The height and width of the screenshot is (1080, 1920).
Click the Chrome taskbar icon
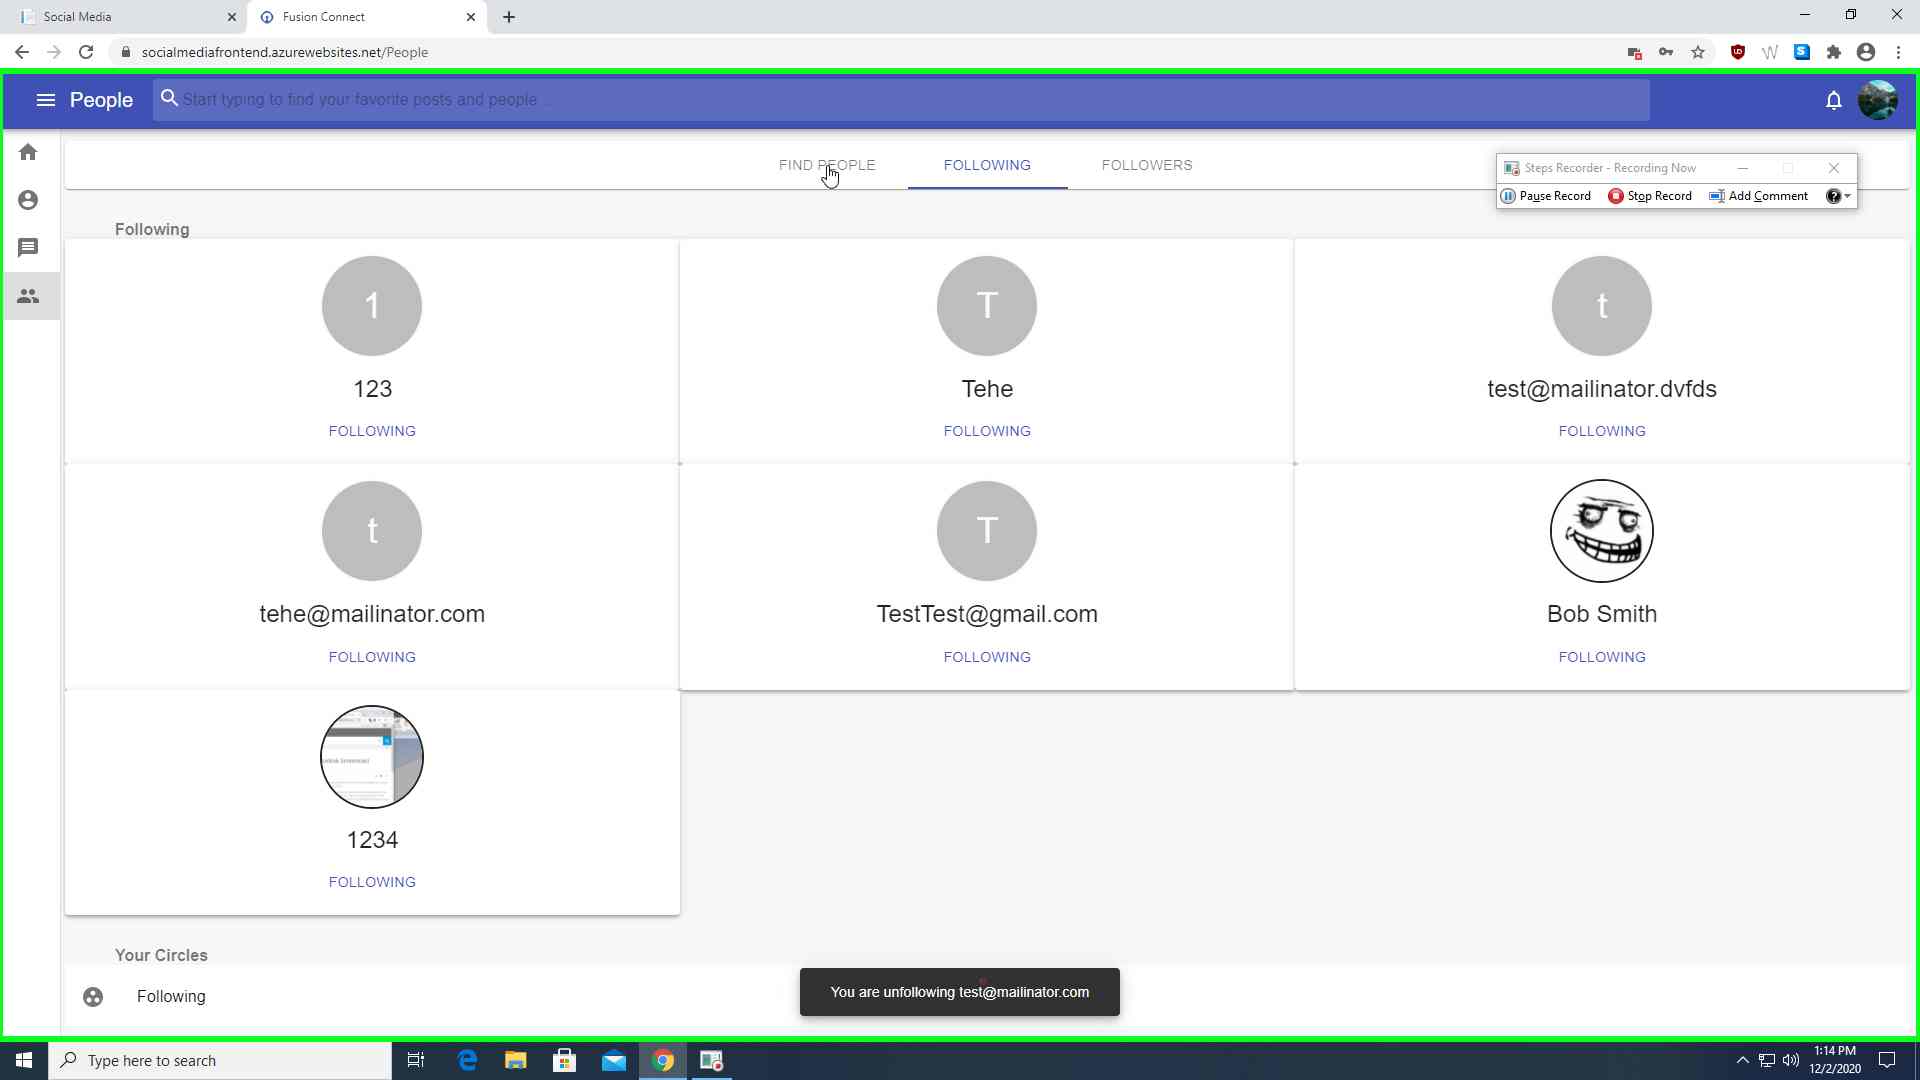(663, 1060)
